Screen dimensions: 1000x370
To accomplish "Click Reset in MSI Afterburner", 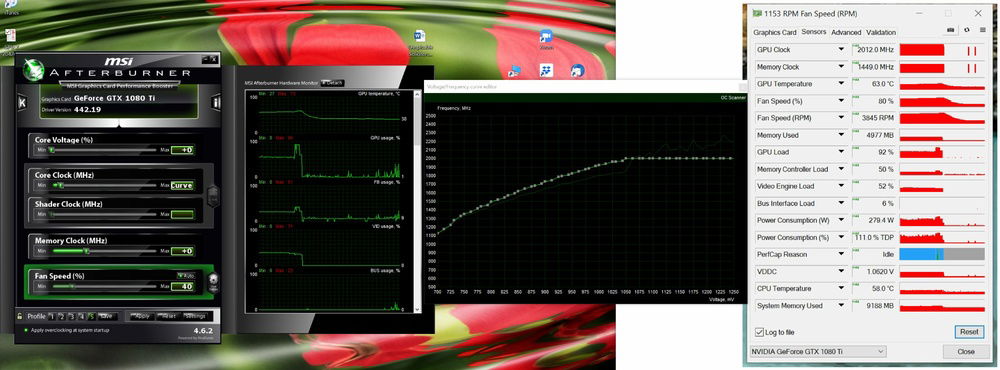I will [x=169, y=316].
